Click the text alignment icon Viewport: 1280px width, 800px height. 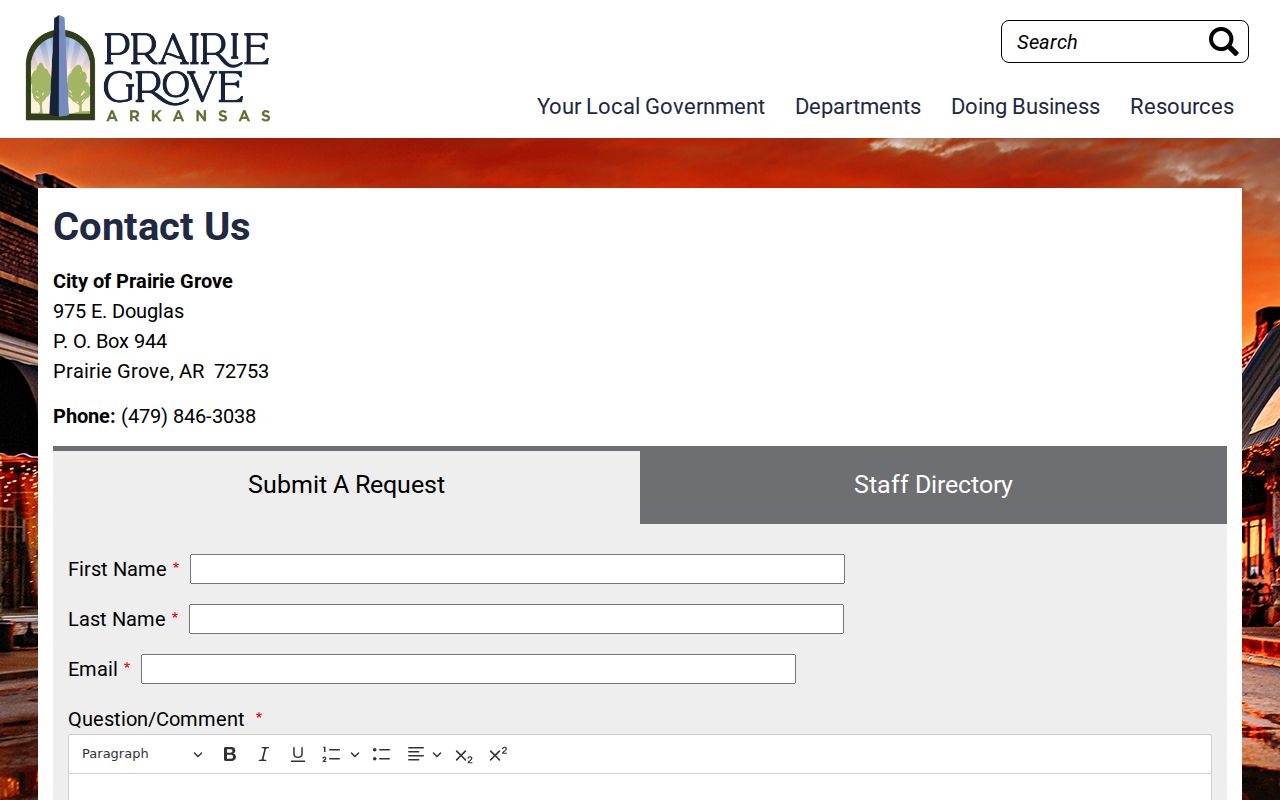(x=415, y=754)
